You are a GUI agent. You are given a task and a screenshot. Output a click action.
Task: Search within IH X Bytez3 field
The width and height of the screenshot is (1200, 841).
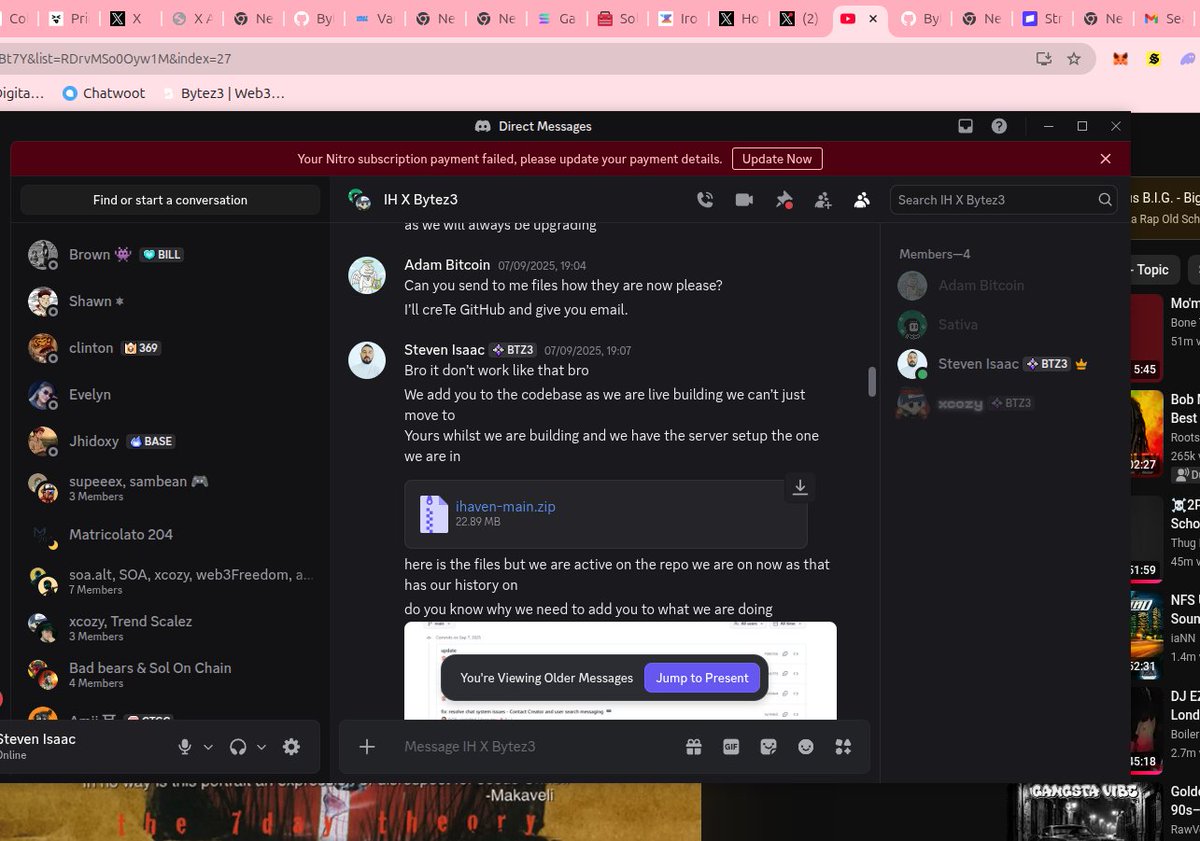coord(1003,200)
